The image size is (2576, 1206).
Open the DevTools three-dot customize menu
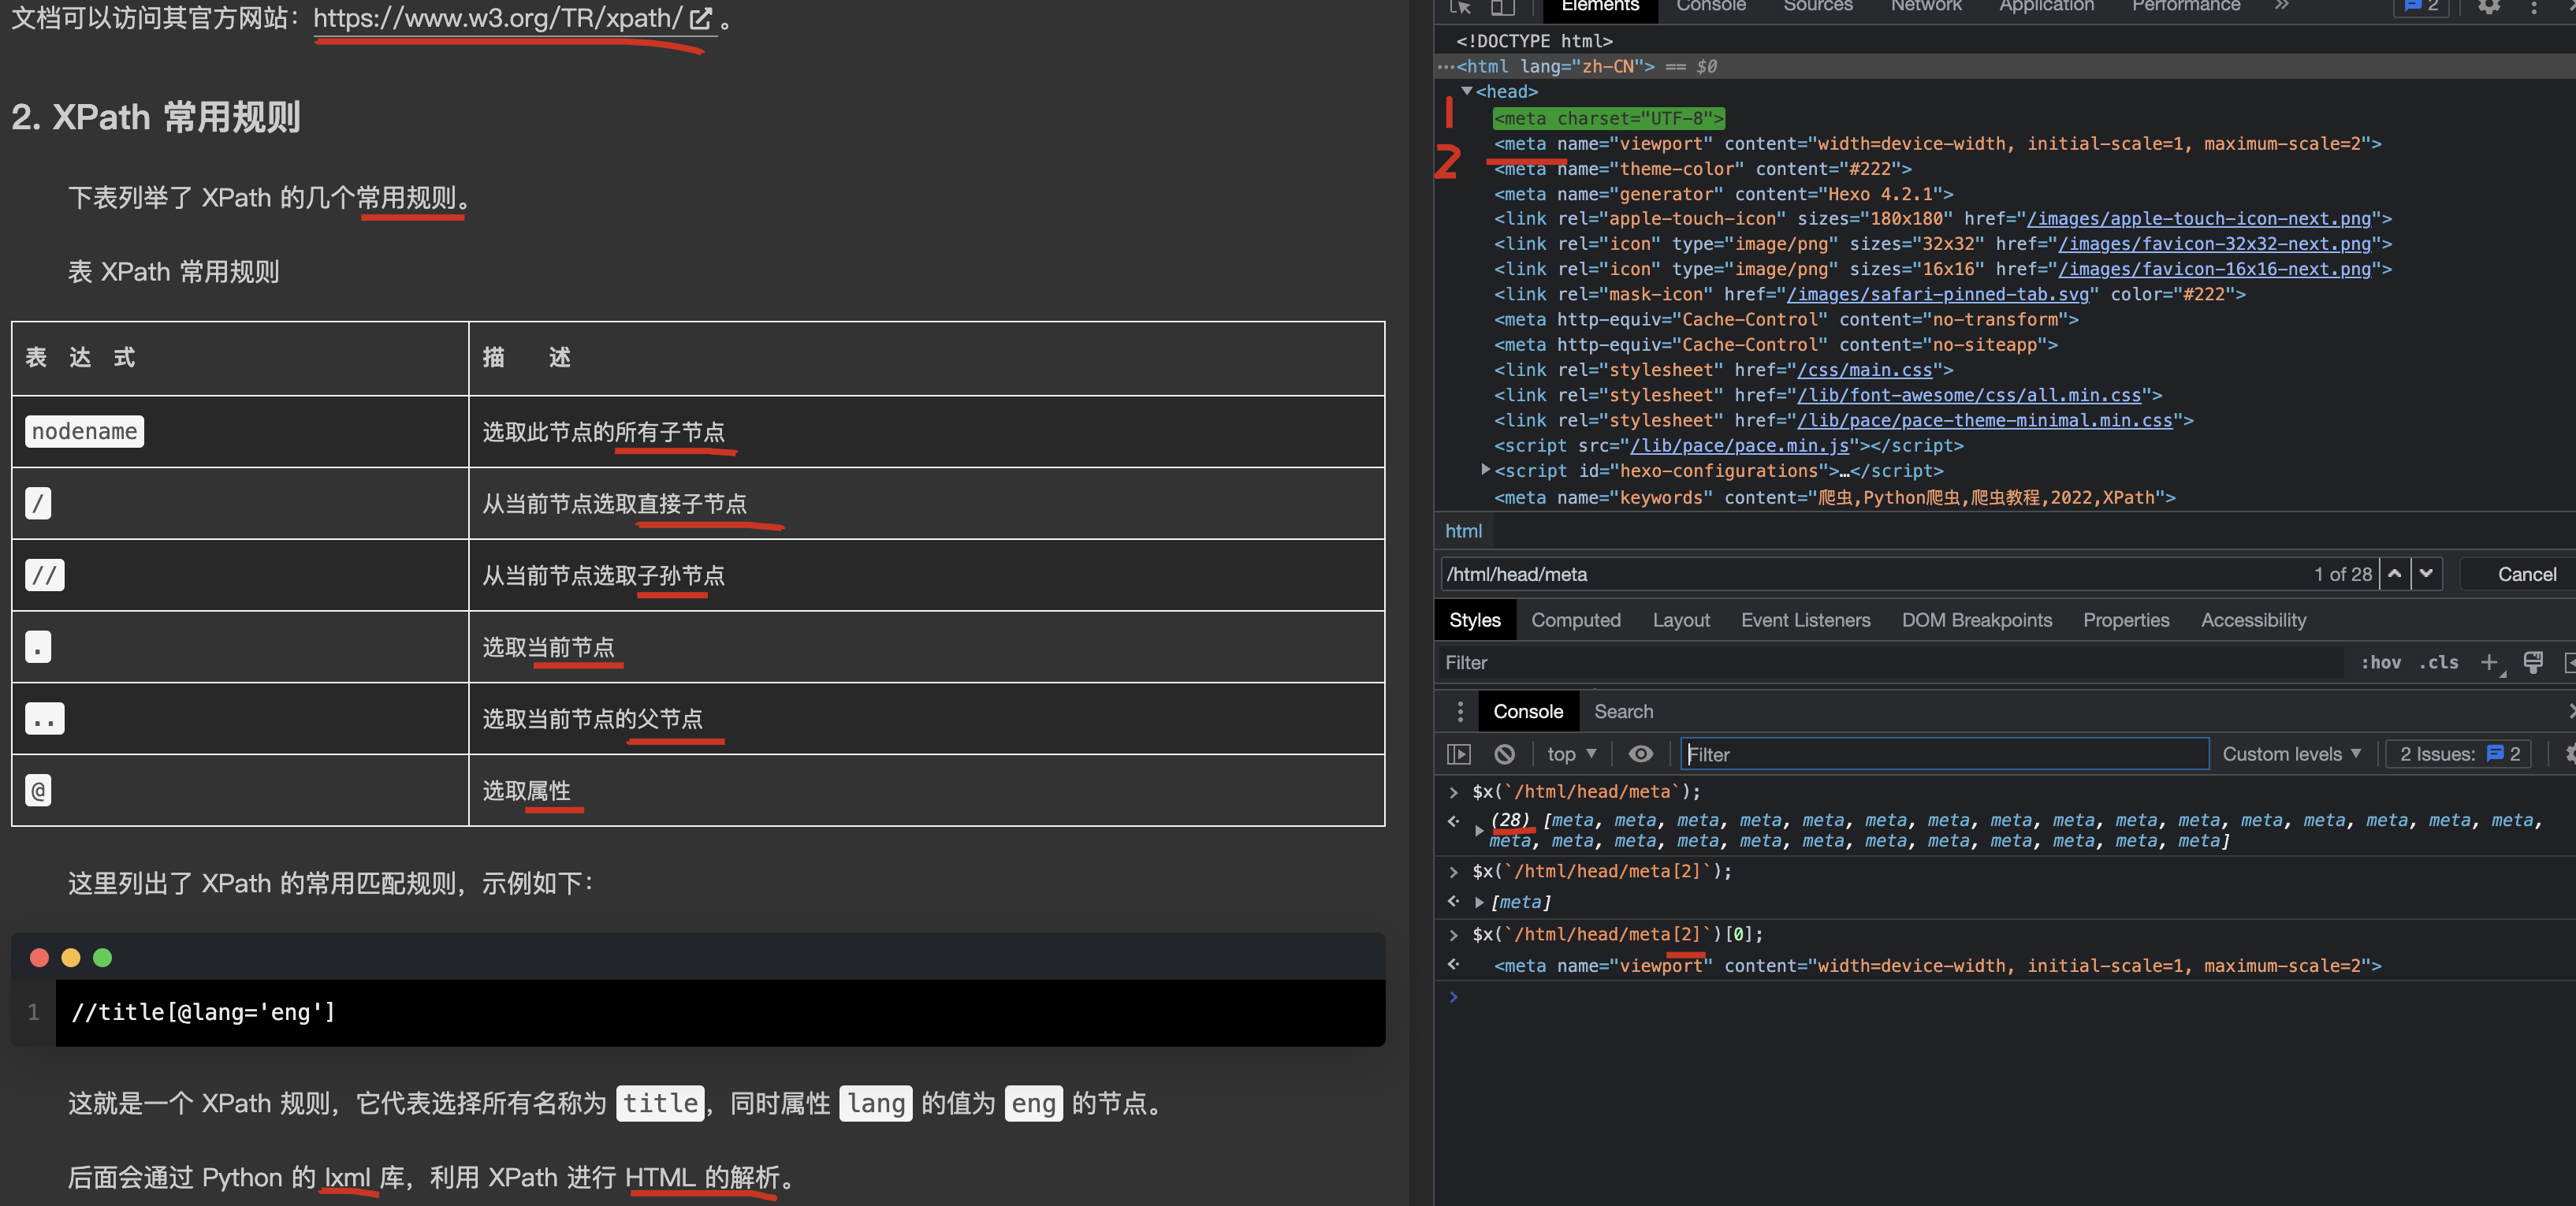pyautogui.click(x=2534, y=7)
